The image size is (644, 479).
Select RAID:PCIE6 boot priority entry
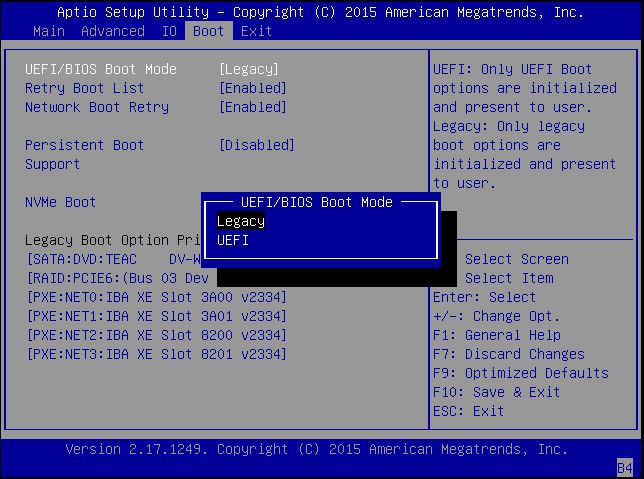point(117,278)
